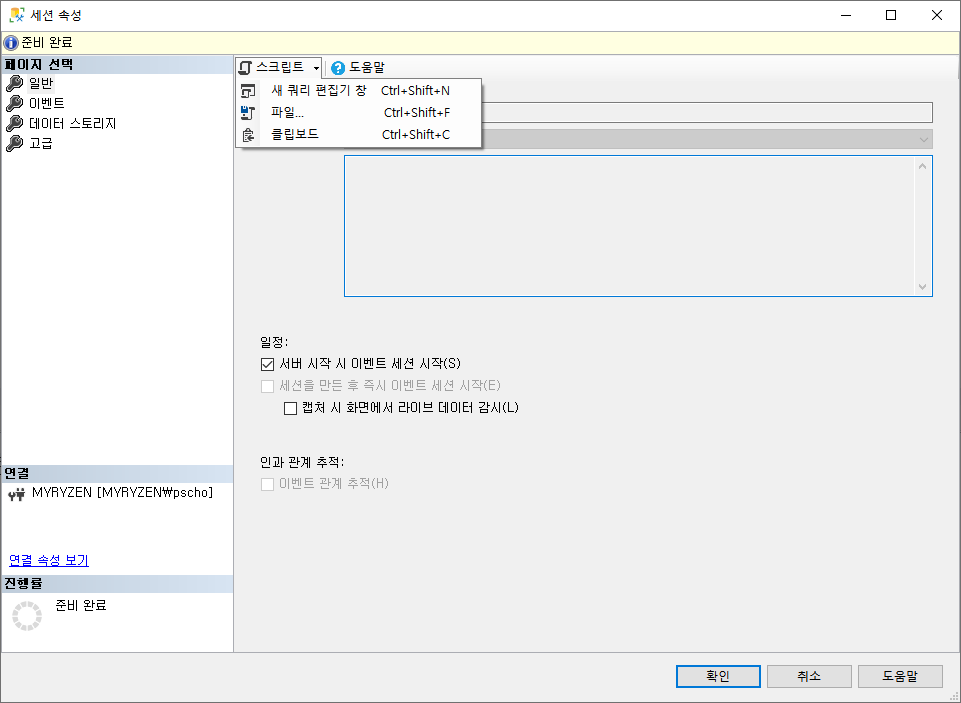Click the new query editor window icon
This screenshot has height=703, width=961.
(248, 91)
